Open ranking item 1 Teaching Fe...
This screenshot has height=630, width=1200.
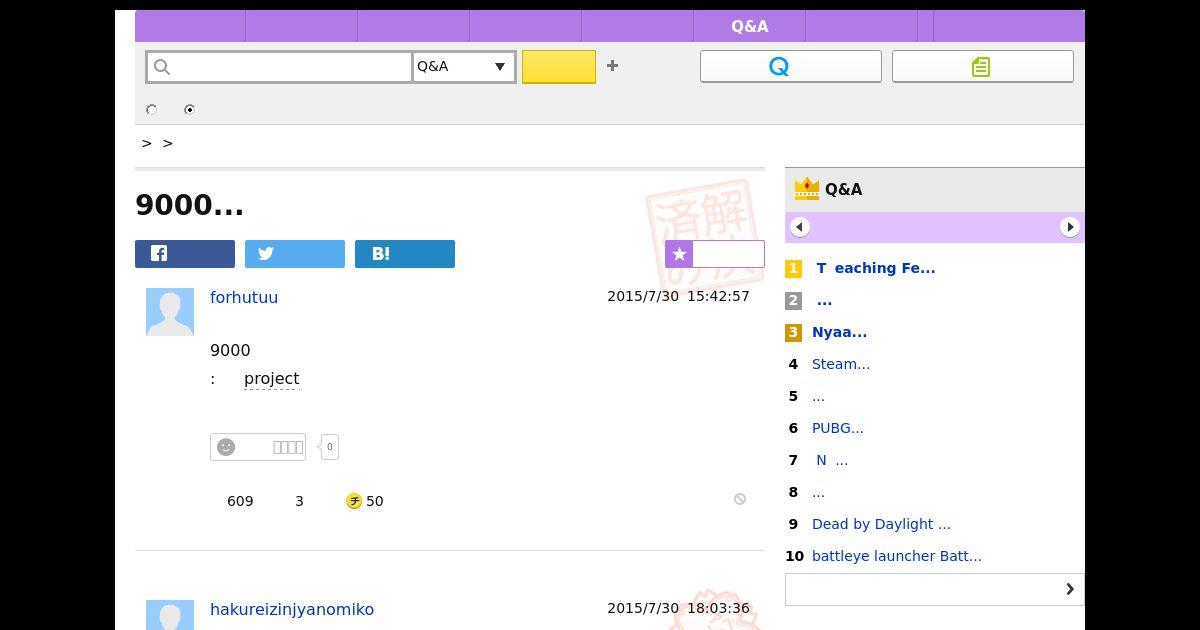pos(876,268)
